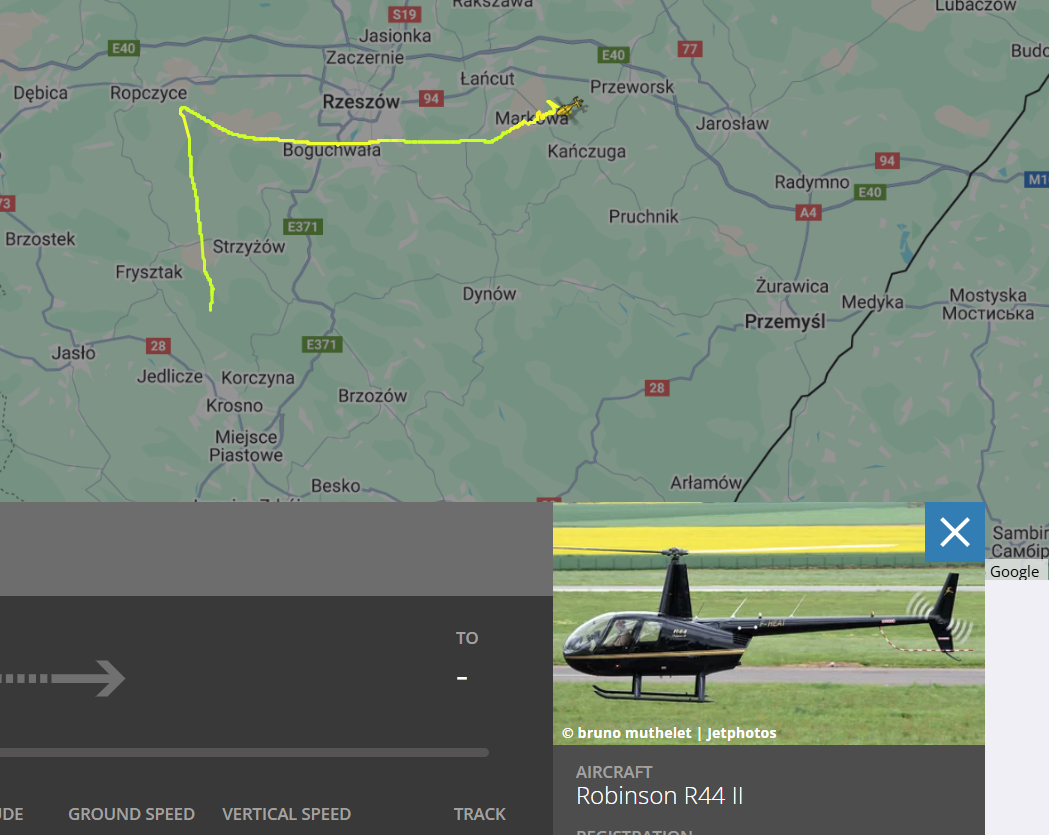Click the Rzeszów city label
Image resolution: width=1049 pixels, height=835 pixels.
coord(361,102)
